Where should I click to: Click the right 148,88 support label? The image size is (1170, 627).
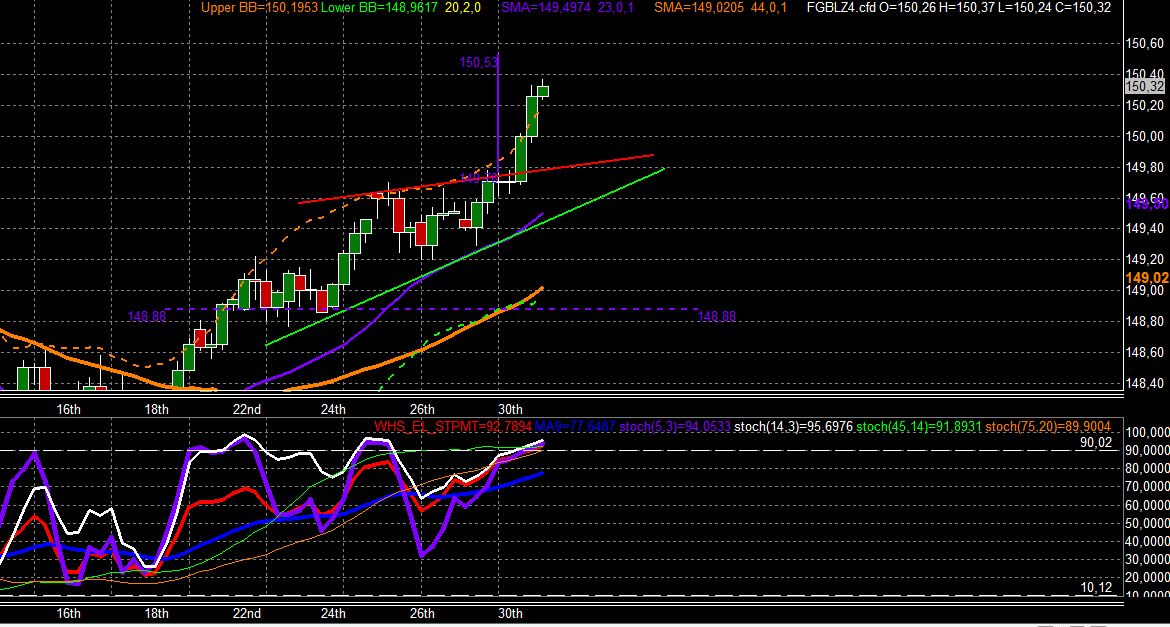(716, 316)
